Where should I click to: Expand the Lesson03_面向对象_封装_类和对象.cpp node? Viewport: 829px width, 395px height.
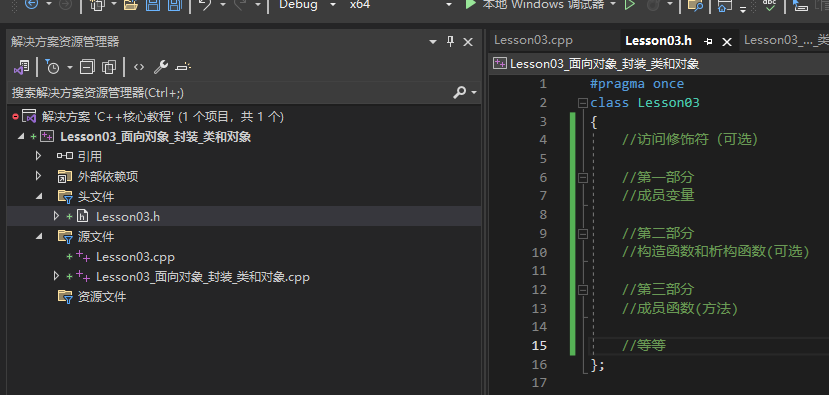pyautogui.click(x=57, y=276)
